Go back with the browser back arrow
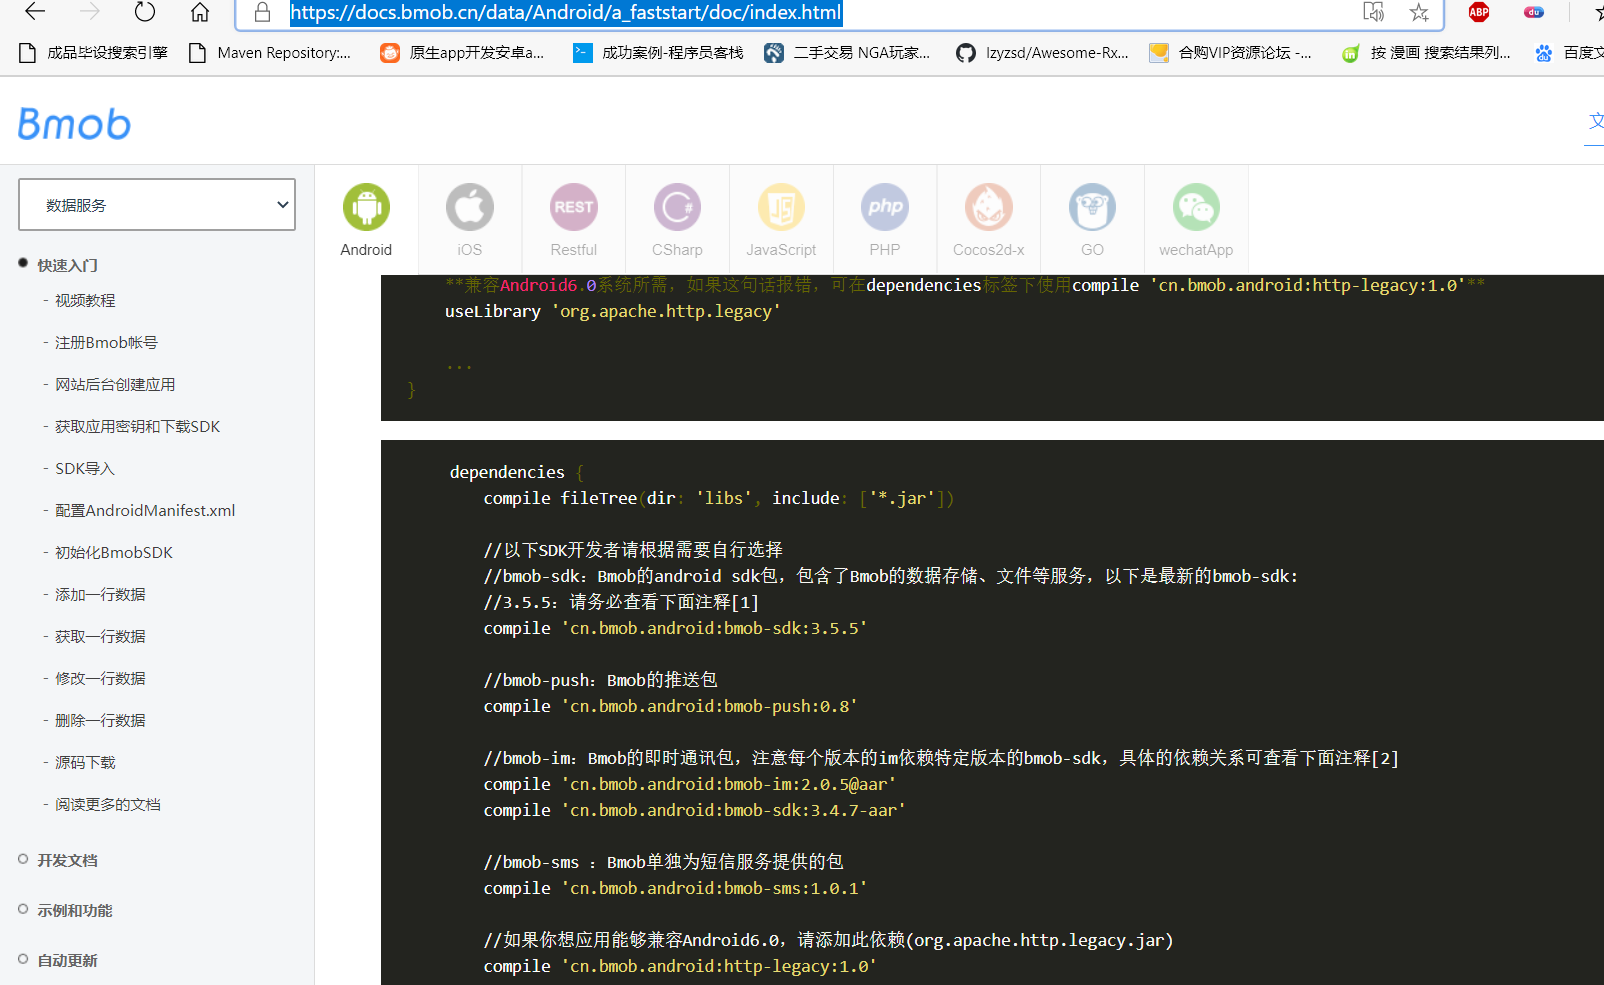This screenshot has width=1604, height=985. [35, 12]
